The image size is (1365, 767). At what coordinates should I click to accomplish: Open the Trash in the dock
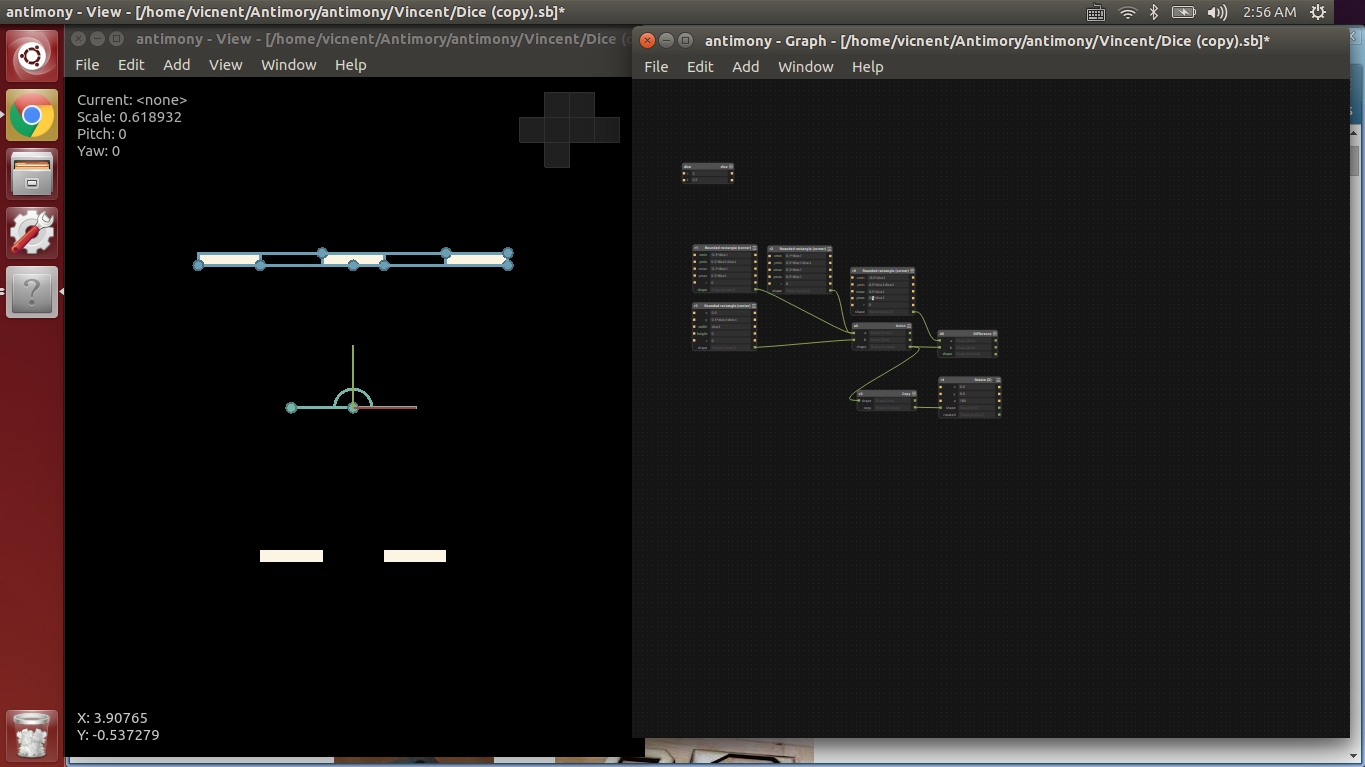coord(32,736)
